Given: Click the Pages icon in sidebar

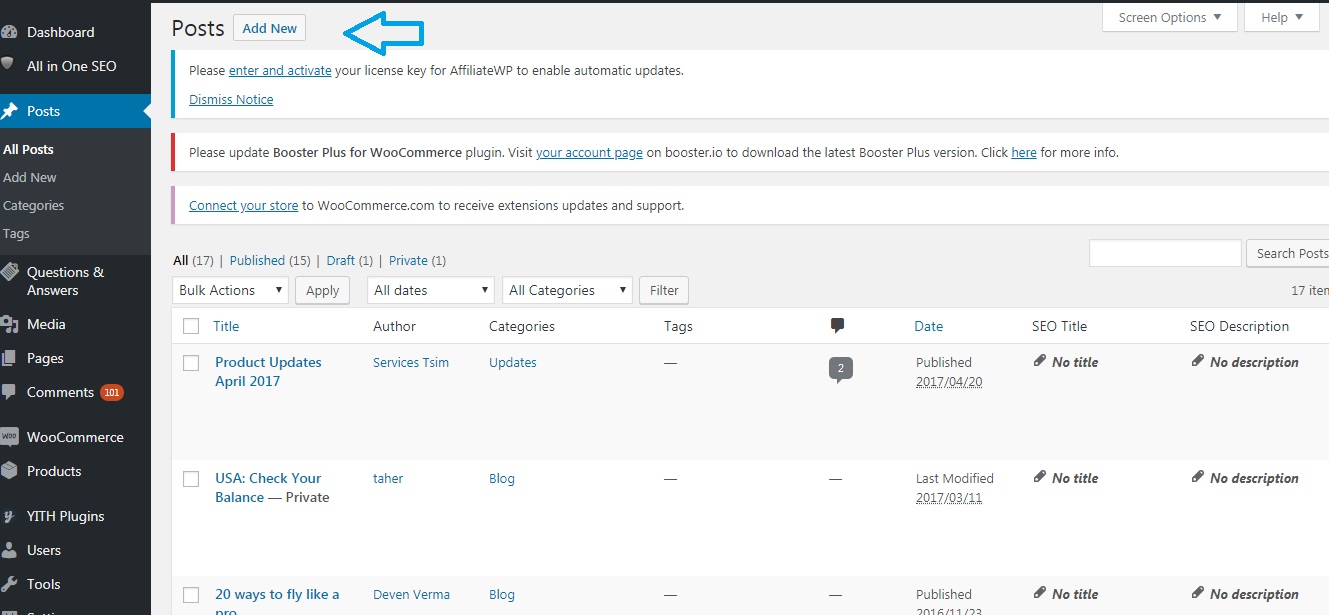Looking at the screenshot, I should point(9,358).
